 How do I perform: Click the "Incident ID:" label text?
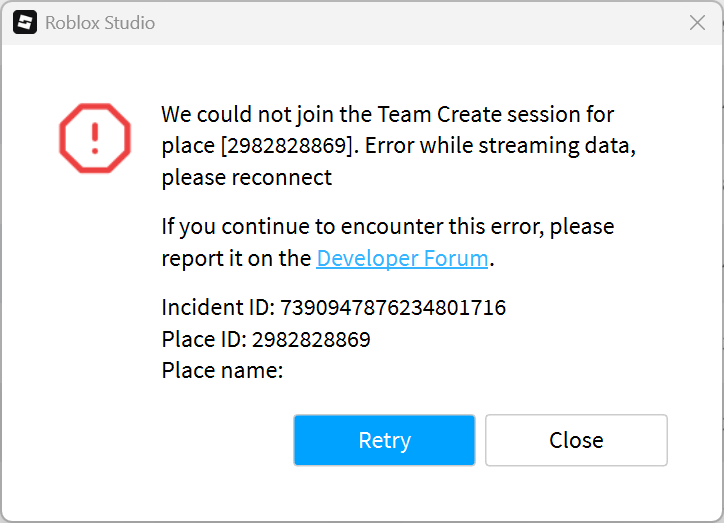(218, 308)
